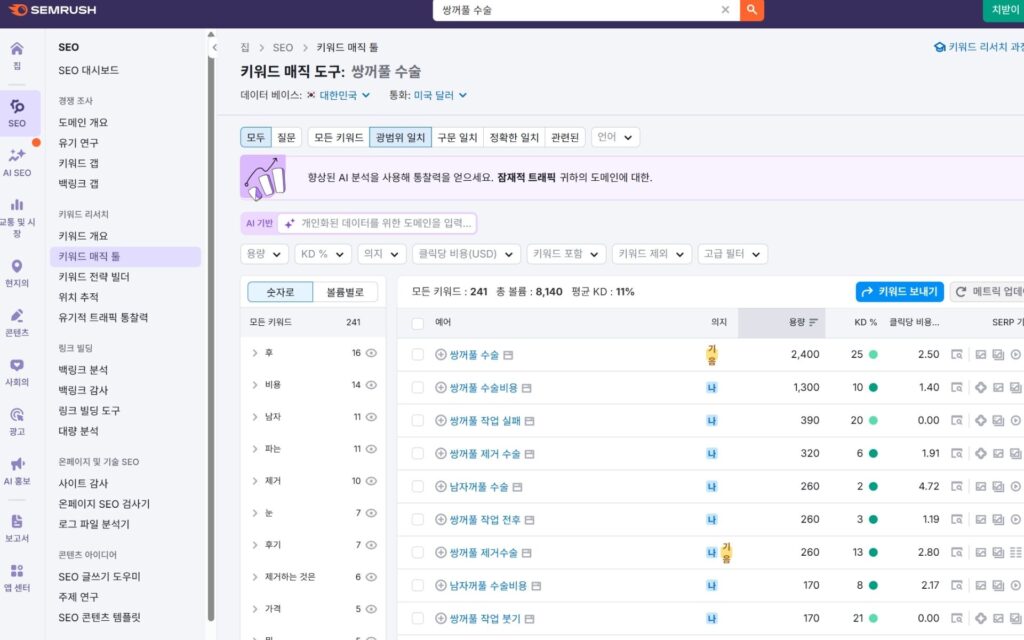1024x640 pixels.
Task: Open the 보고서 reports sidebar icon
Action: tap(17, 527)
